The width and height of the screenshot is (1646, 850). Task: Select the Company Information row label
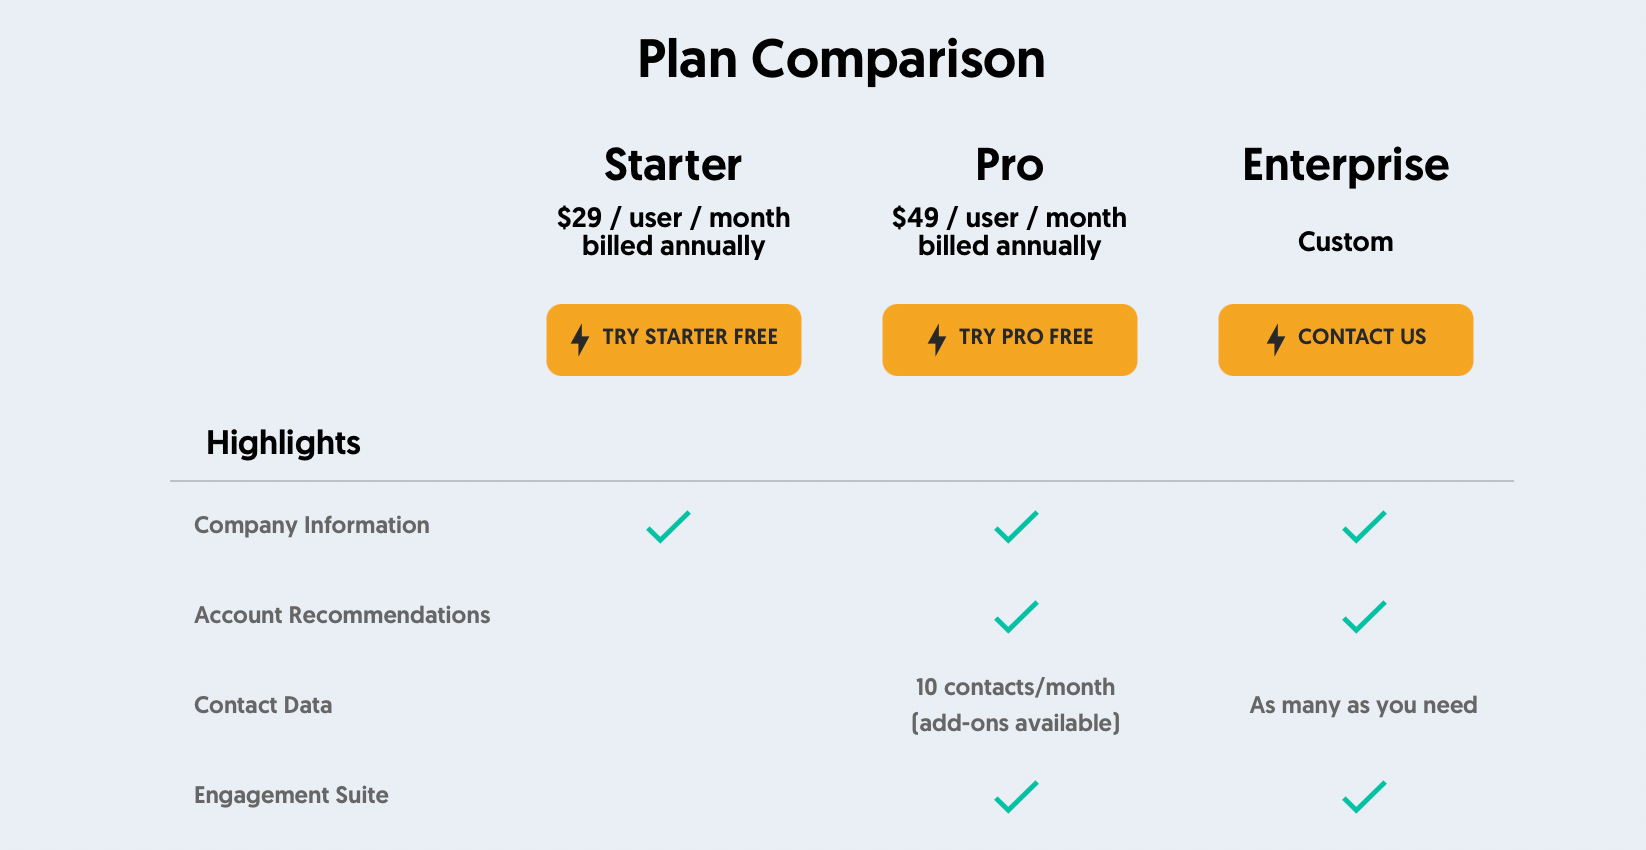(x=312, y=526)
